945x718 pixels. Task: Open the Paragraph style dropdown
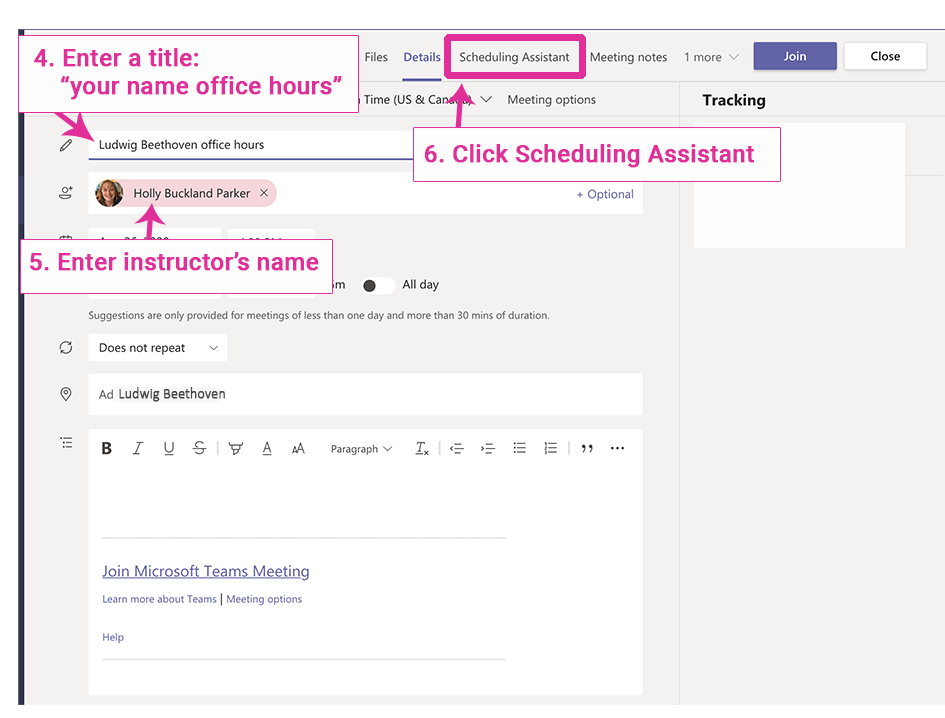click(x=361, y=449)
